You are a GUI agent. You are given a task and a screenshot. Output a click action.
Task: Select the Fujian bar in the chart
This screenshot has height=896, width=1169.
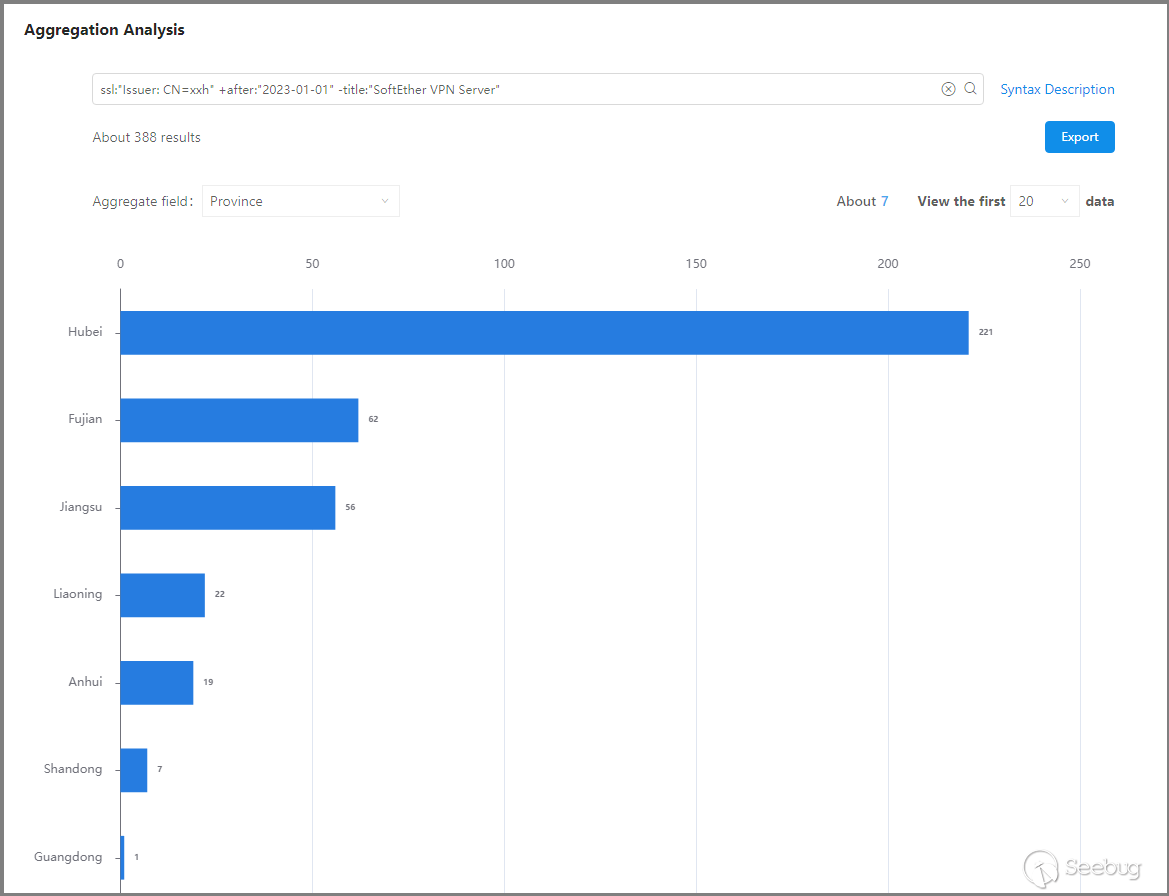[x=239, y=420]
